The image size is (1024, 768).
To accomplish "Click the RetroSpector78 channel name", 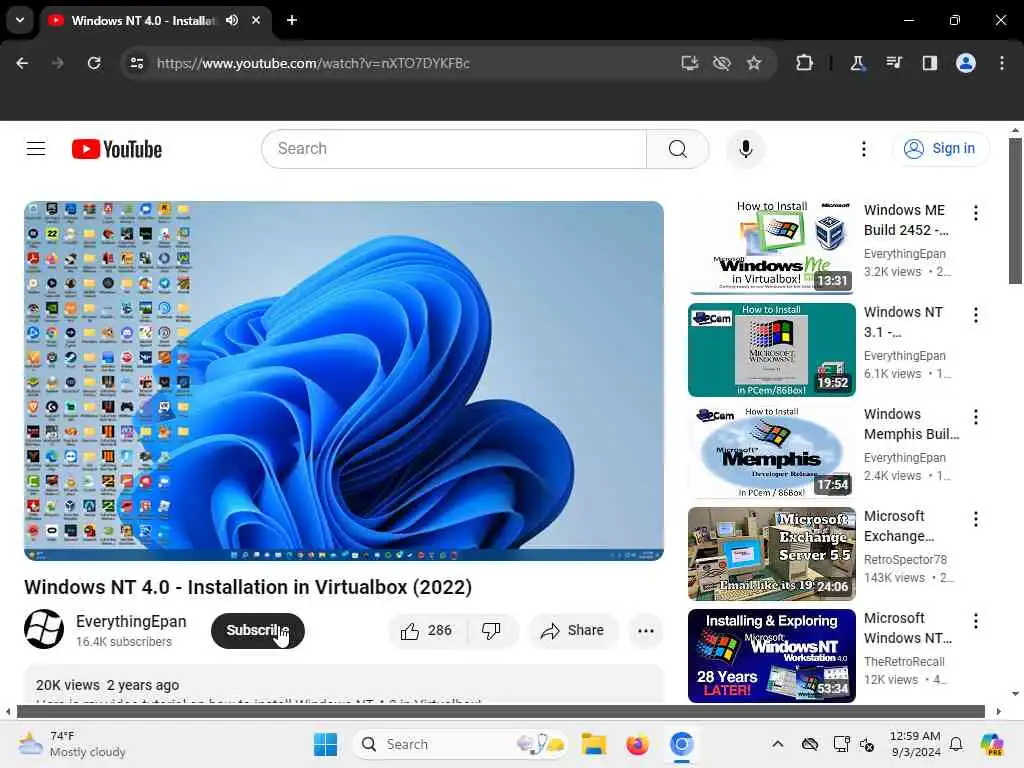I will (x=905, y=560).
